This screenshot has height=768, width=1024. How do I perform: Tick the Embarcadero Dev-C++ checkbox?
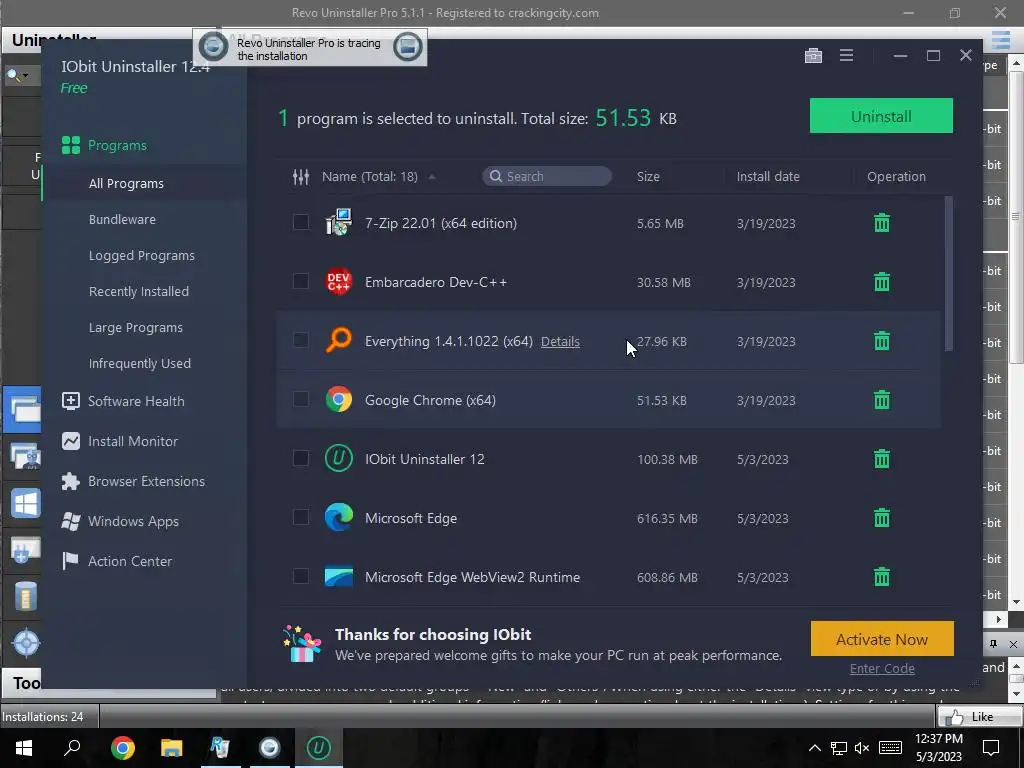point(300,281)
